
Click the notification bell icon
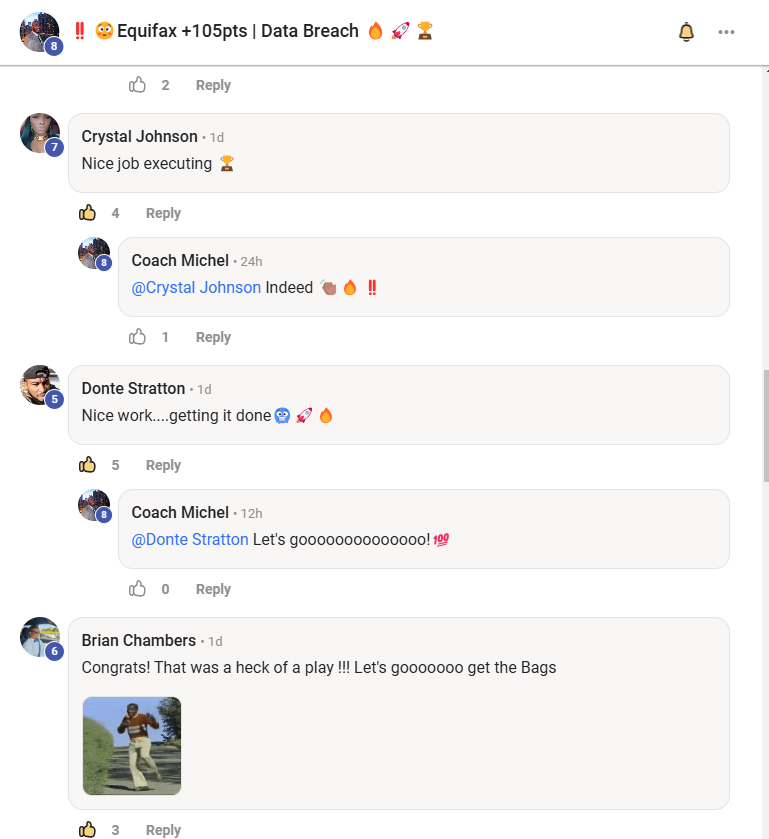point(686,32)
